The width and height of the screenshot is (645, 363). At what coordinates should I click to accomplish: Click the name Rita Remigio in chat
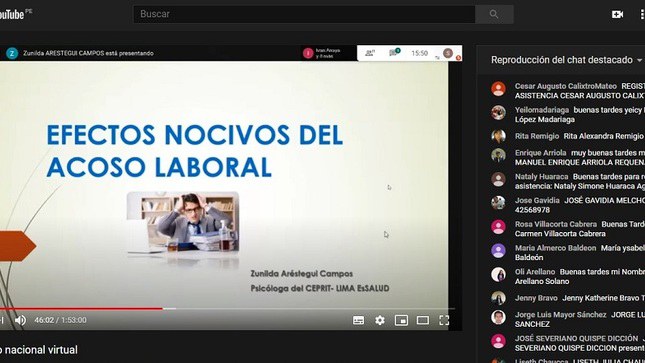537,136
